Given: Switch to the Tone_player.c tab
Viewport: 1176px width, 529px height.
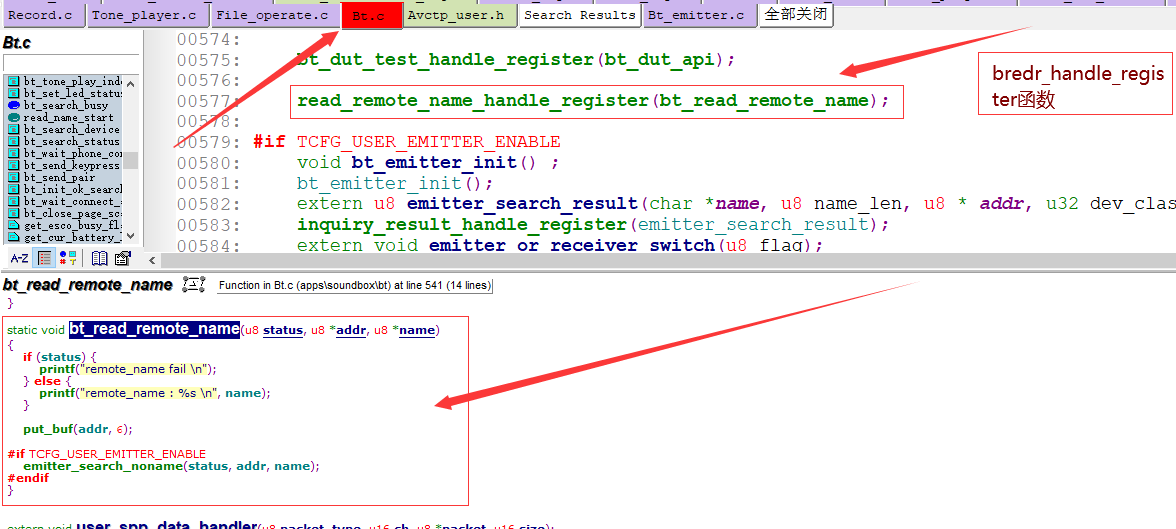Looking at the screenshot, I should [148, 15].
